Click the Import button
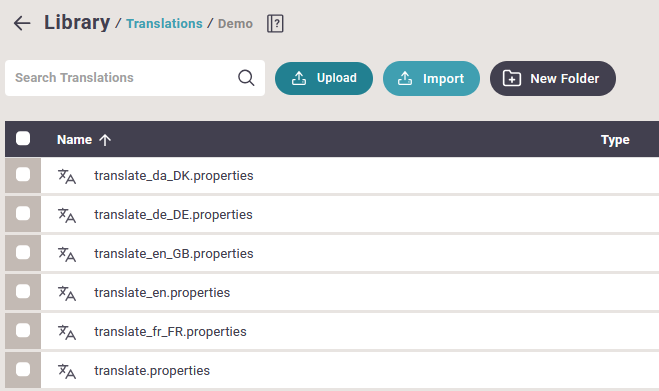This screenshot has width=659, height=391. [431, 79]
